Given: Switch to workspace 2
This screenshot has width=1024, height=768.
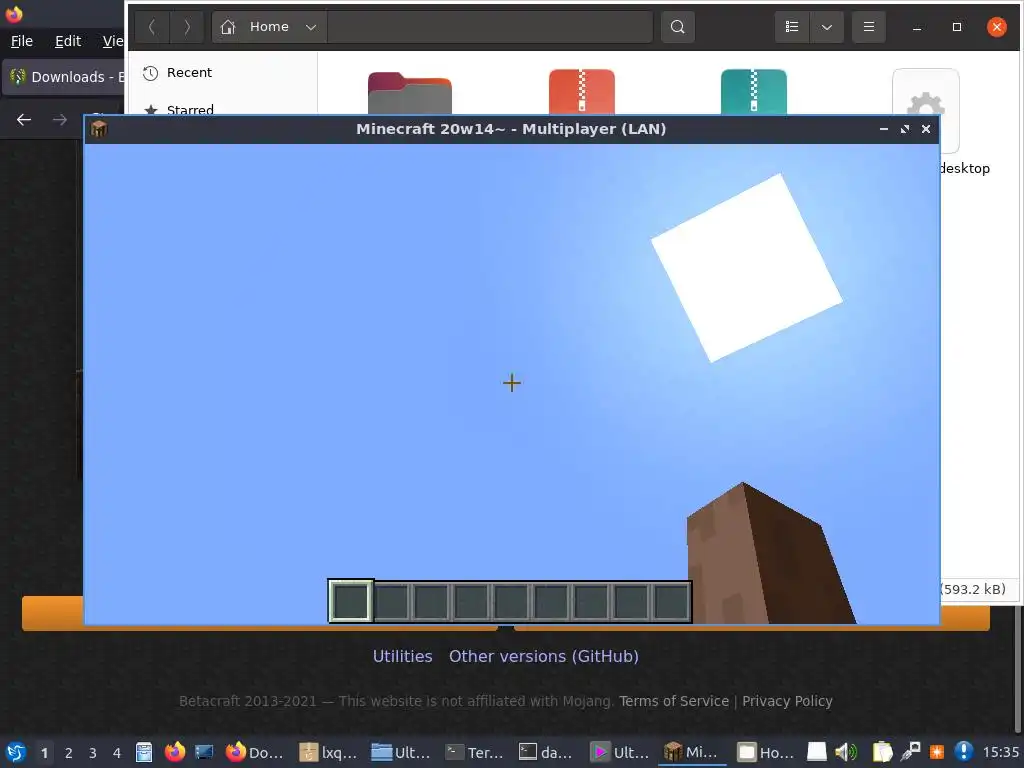Looking at the screenshot, I should point(69,753).
